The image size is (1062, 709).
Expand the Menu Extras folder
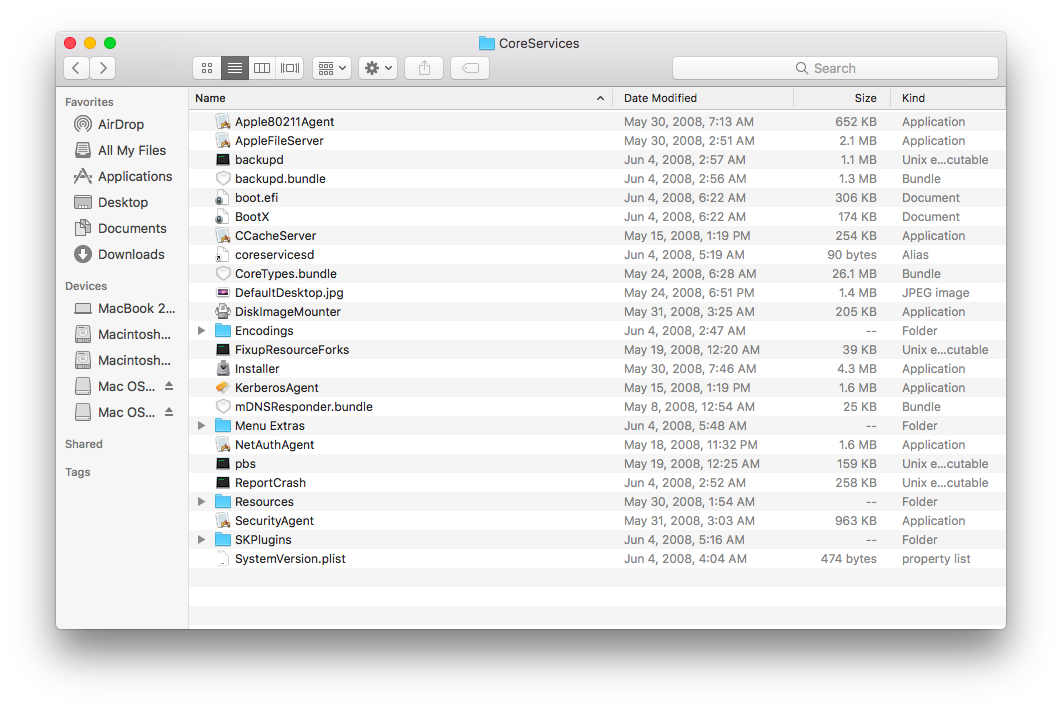click(x=201, y=425)
